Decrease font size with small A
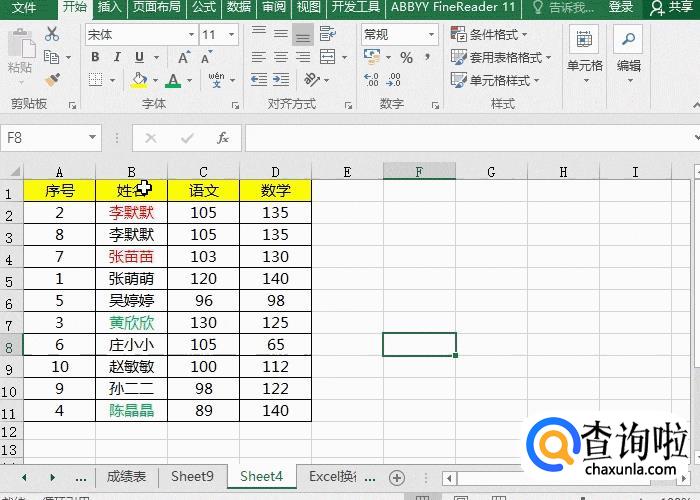700x500 pixels. tap(206, 57)
